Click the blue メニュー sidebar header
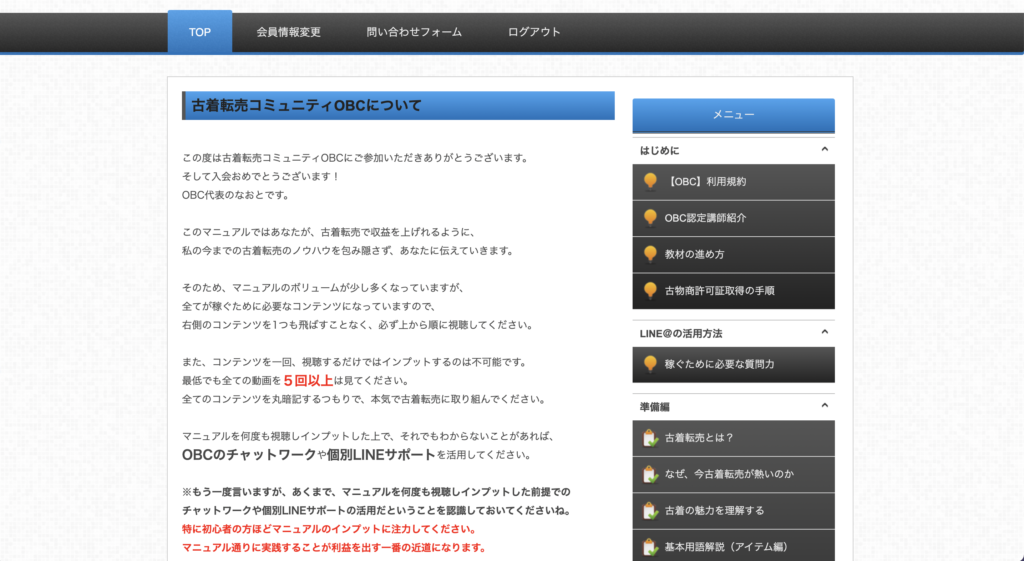 (733, 116)
